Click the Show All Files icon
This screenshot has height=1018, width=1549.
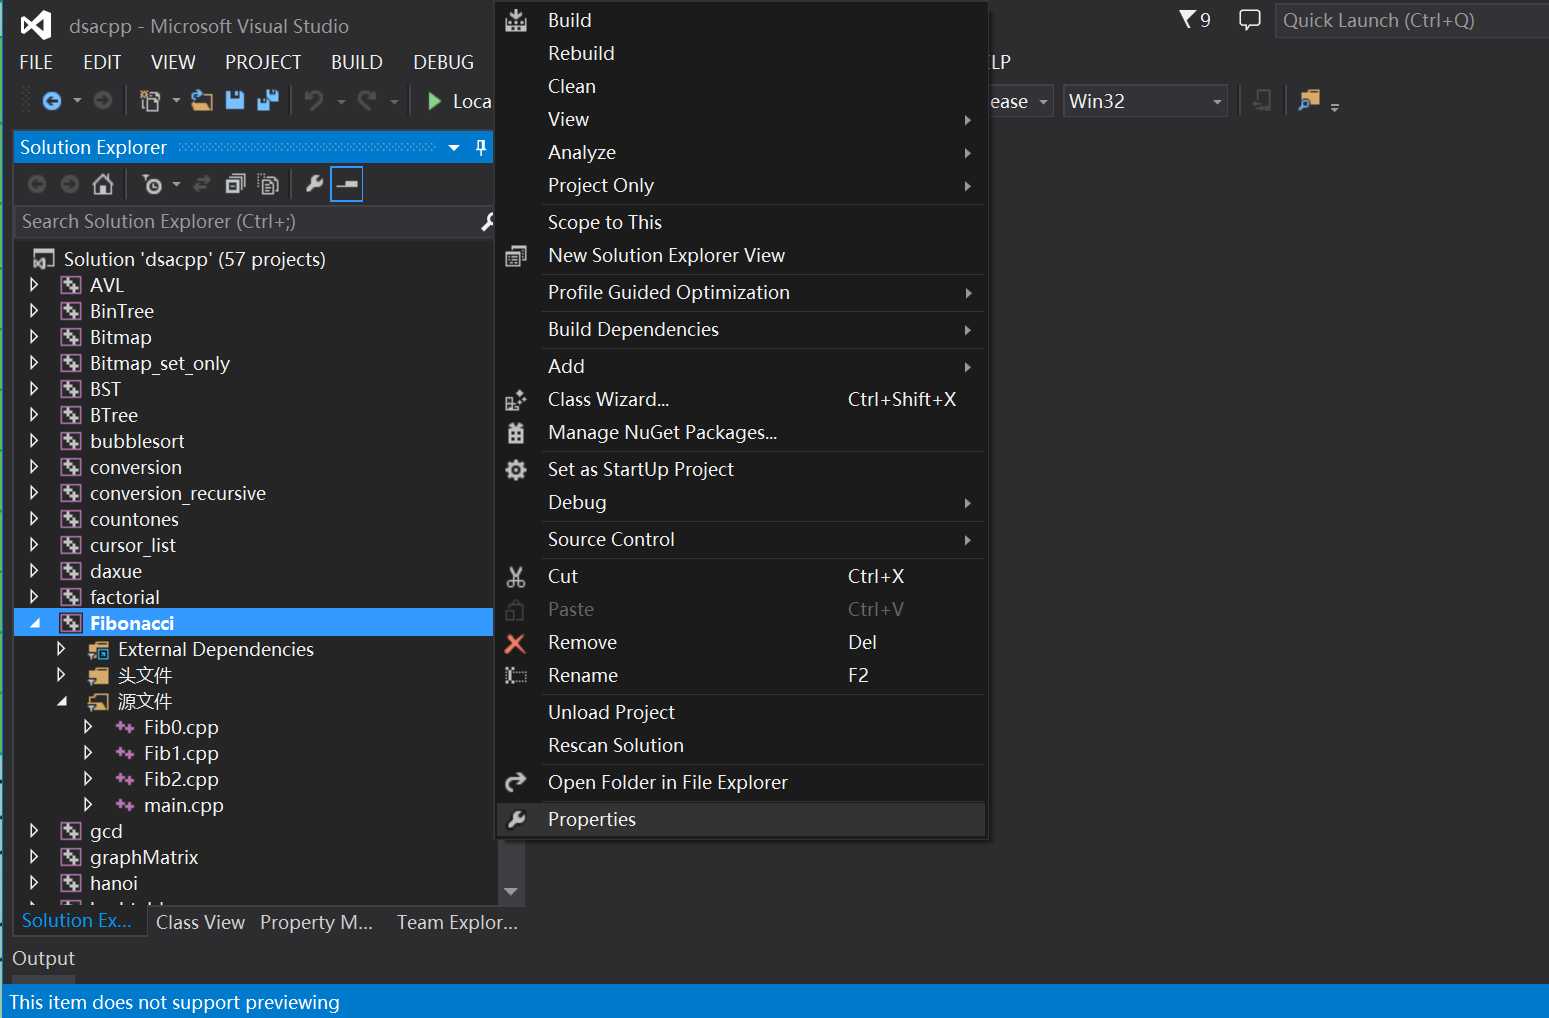tap(268, 184)
